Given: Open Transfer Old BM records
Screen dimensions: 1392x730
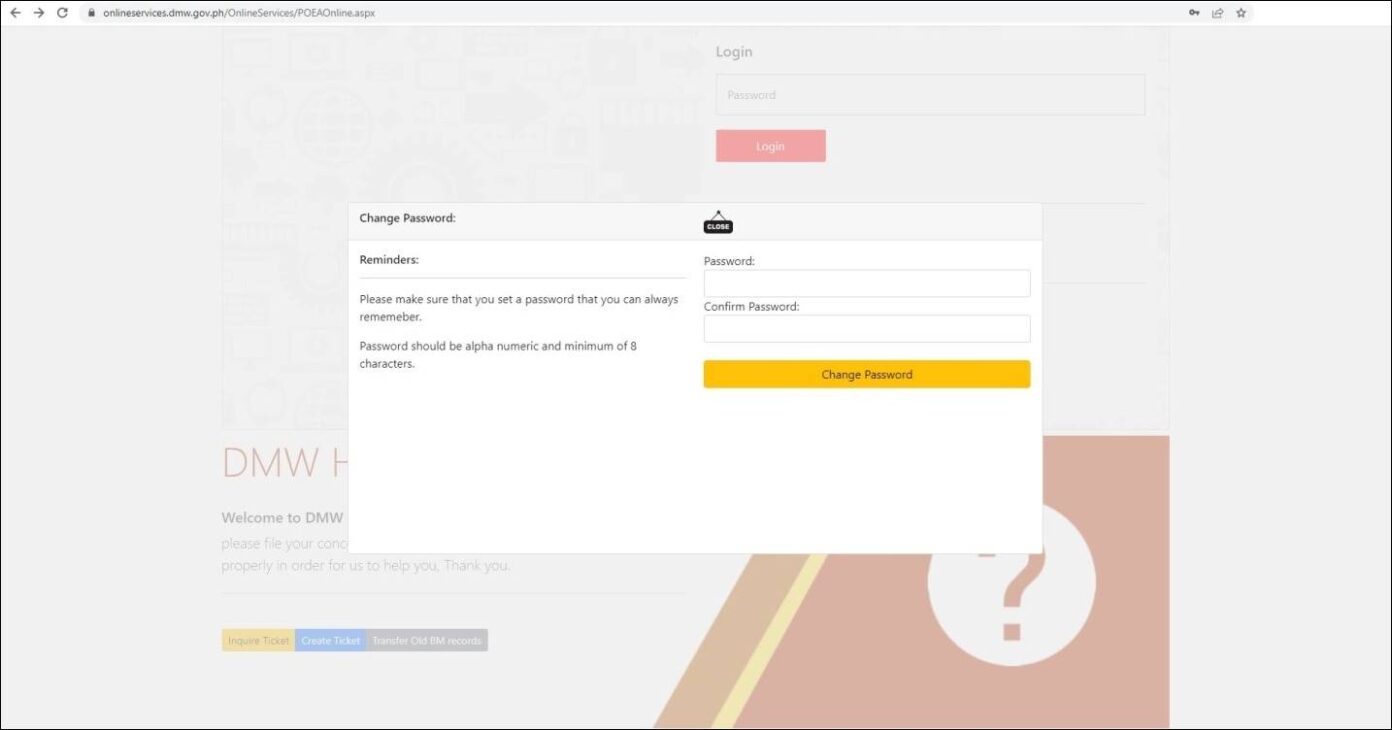Looking at the screenshot, I should click(427, 640).
